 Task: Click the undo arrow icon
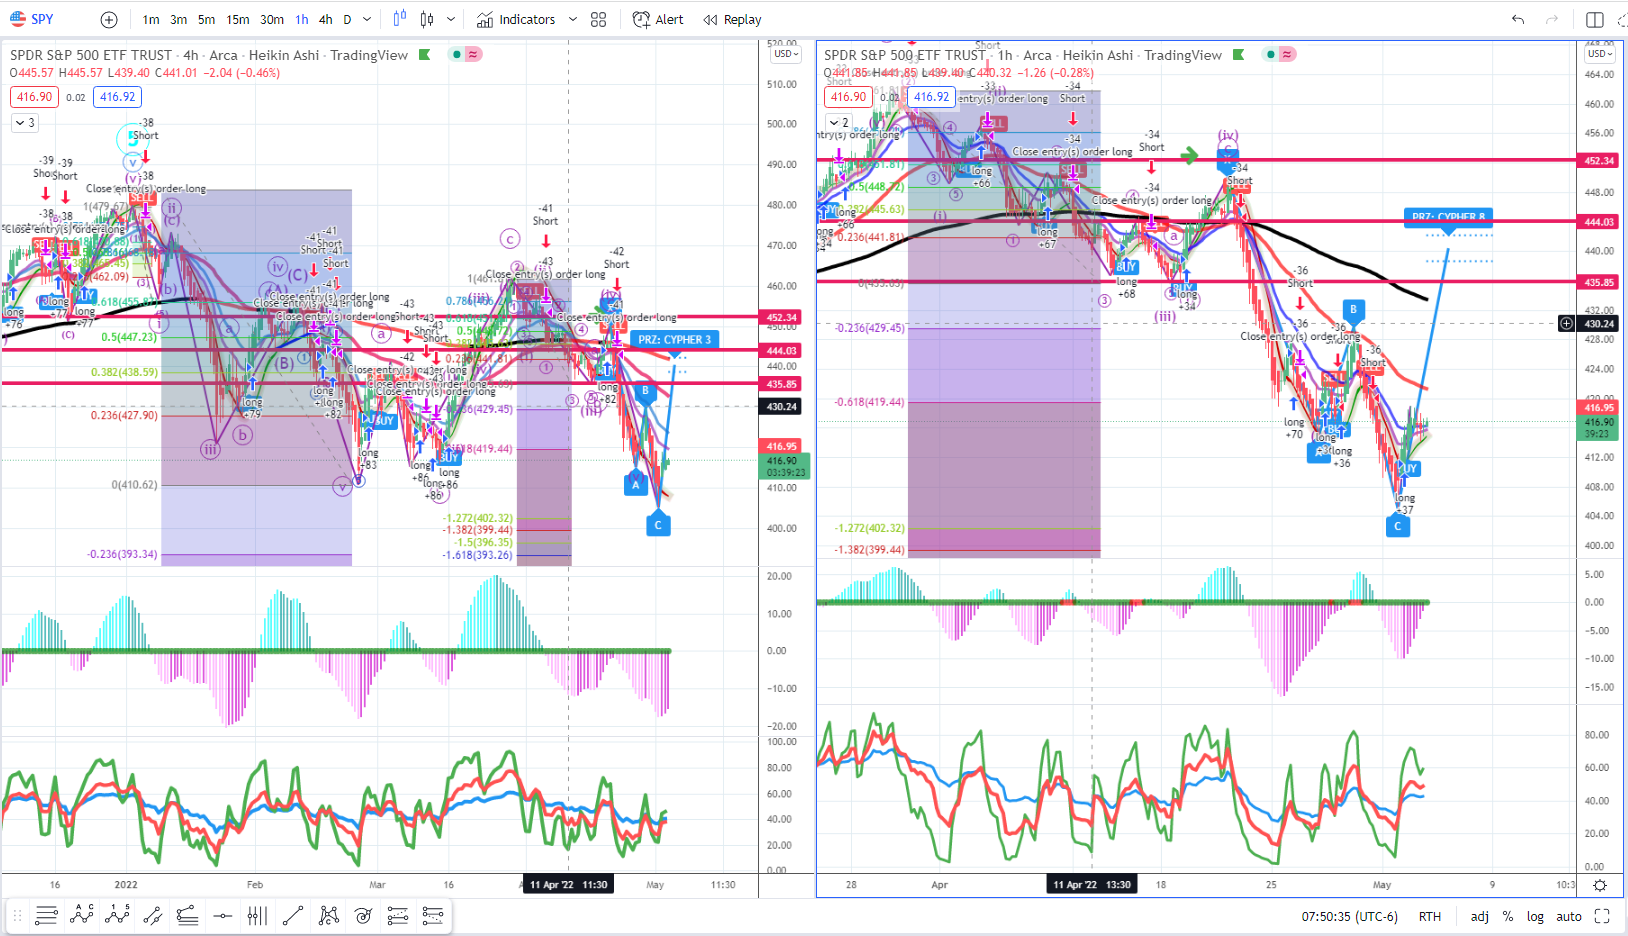click(1518, 19)
